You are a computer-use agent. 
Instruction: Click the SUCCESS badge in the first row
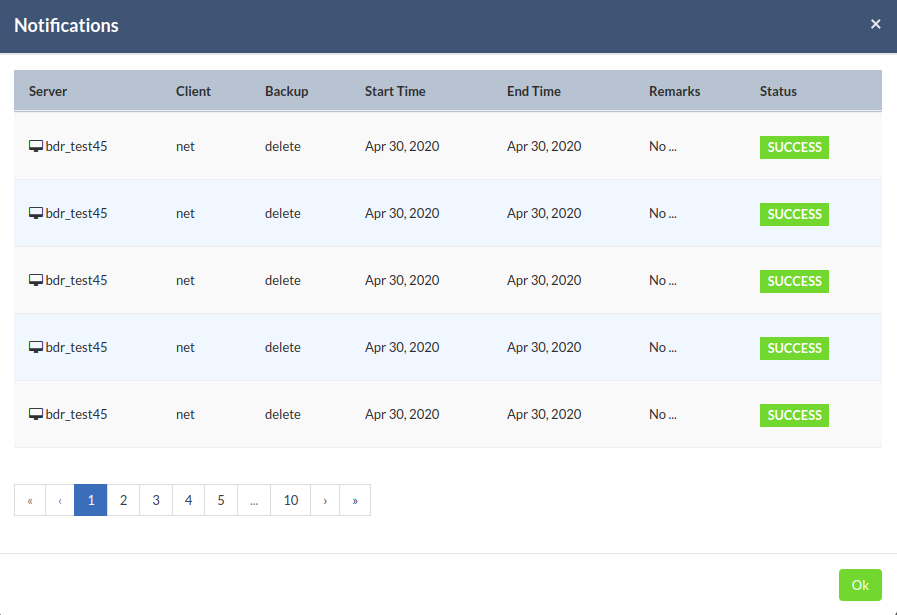pos(794,147)
